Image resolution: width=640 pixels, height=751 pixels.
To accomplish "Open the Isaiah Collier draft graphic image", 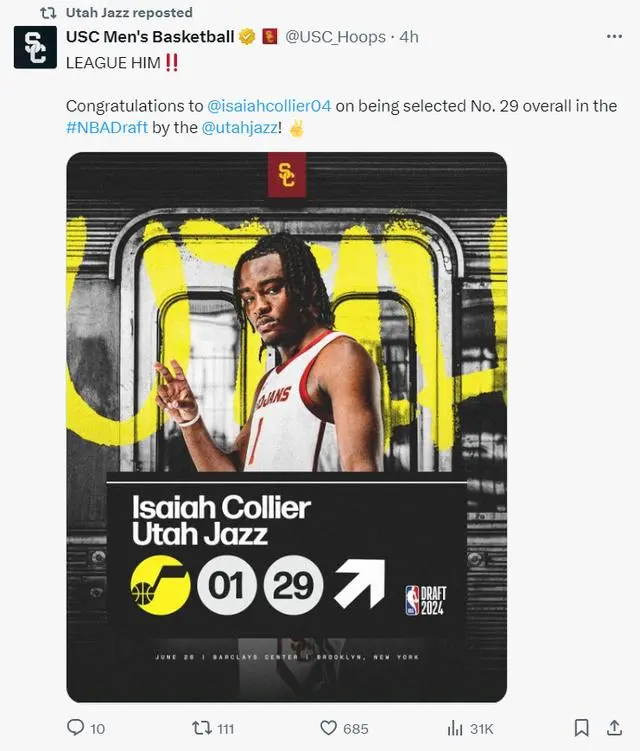I will click(x=286, y=427).
